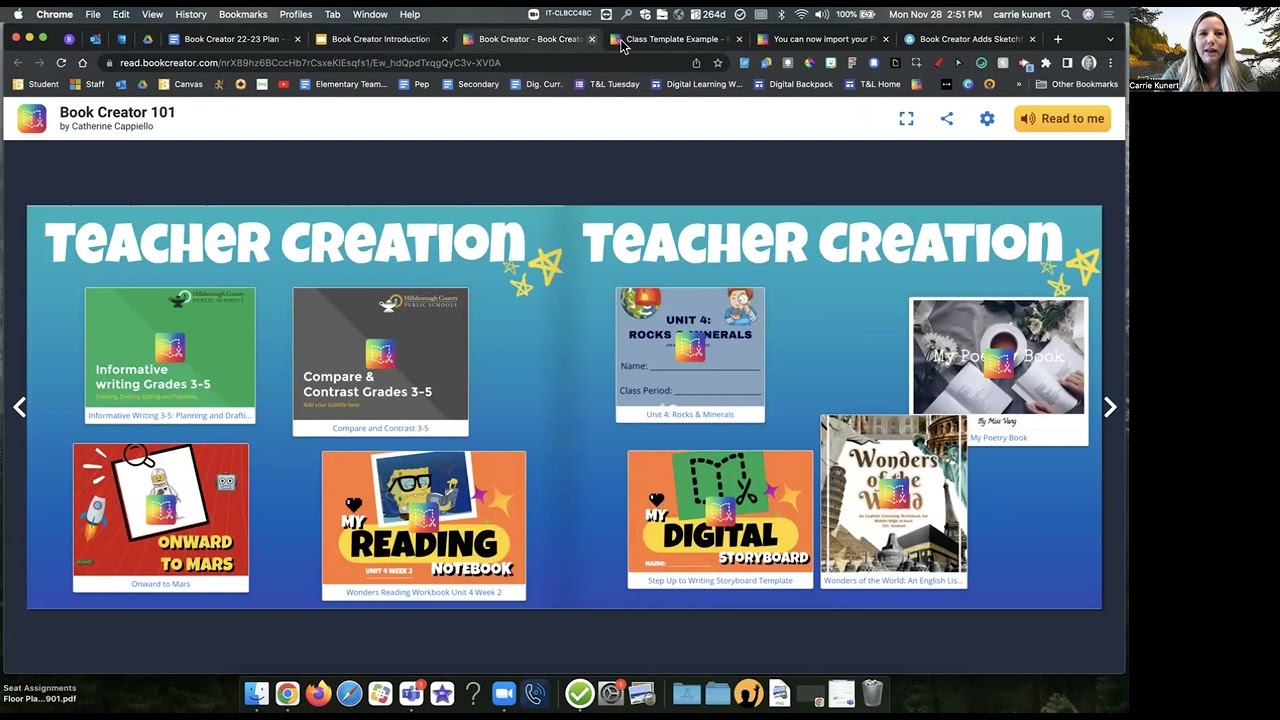Click the Read to me button
Screen dimensions: 1280x720
click(1062, 118)
